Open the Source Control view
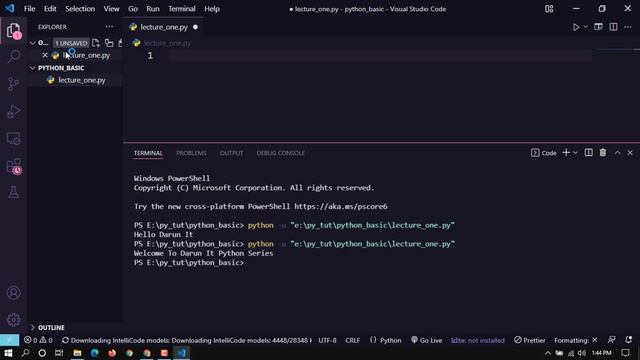The image size is (640, 360). point(13,84)
